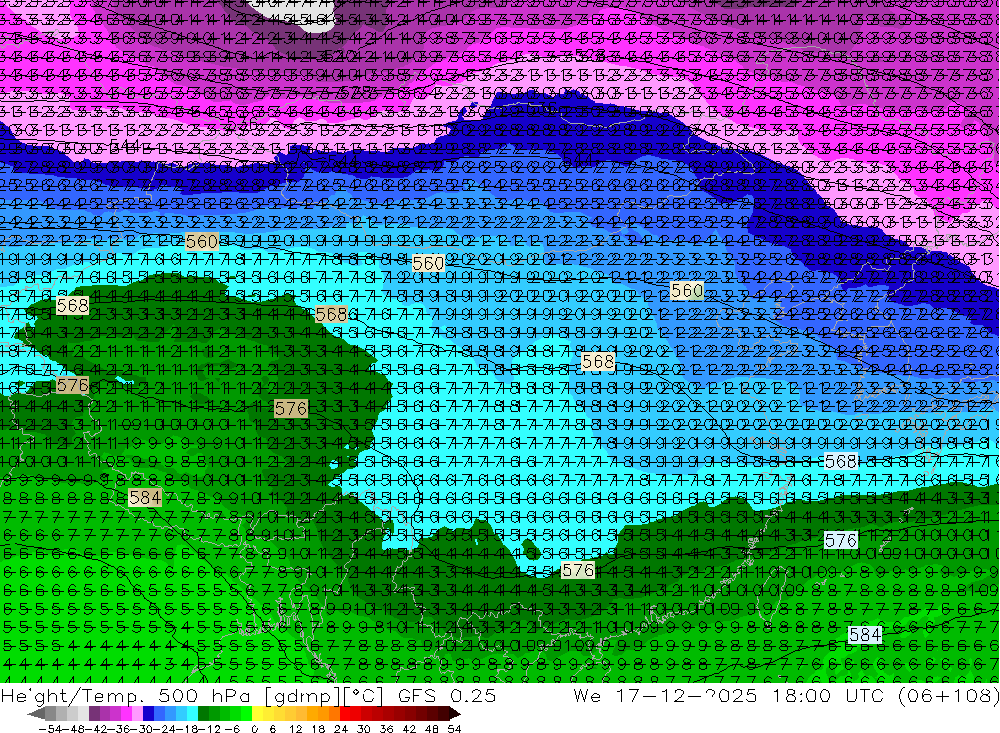Click the bright red legend color segment
Image resolution: width=1000 pixels, height=733 pixels.
click(x=345, y=714)
